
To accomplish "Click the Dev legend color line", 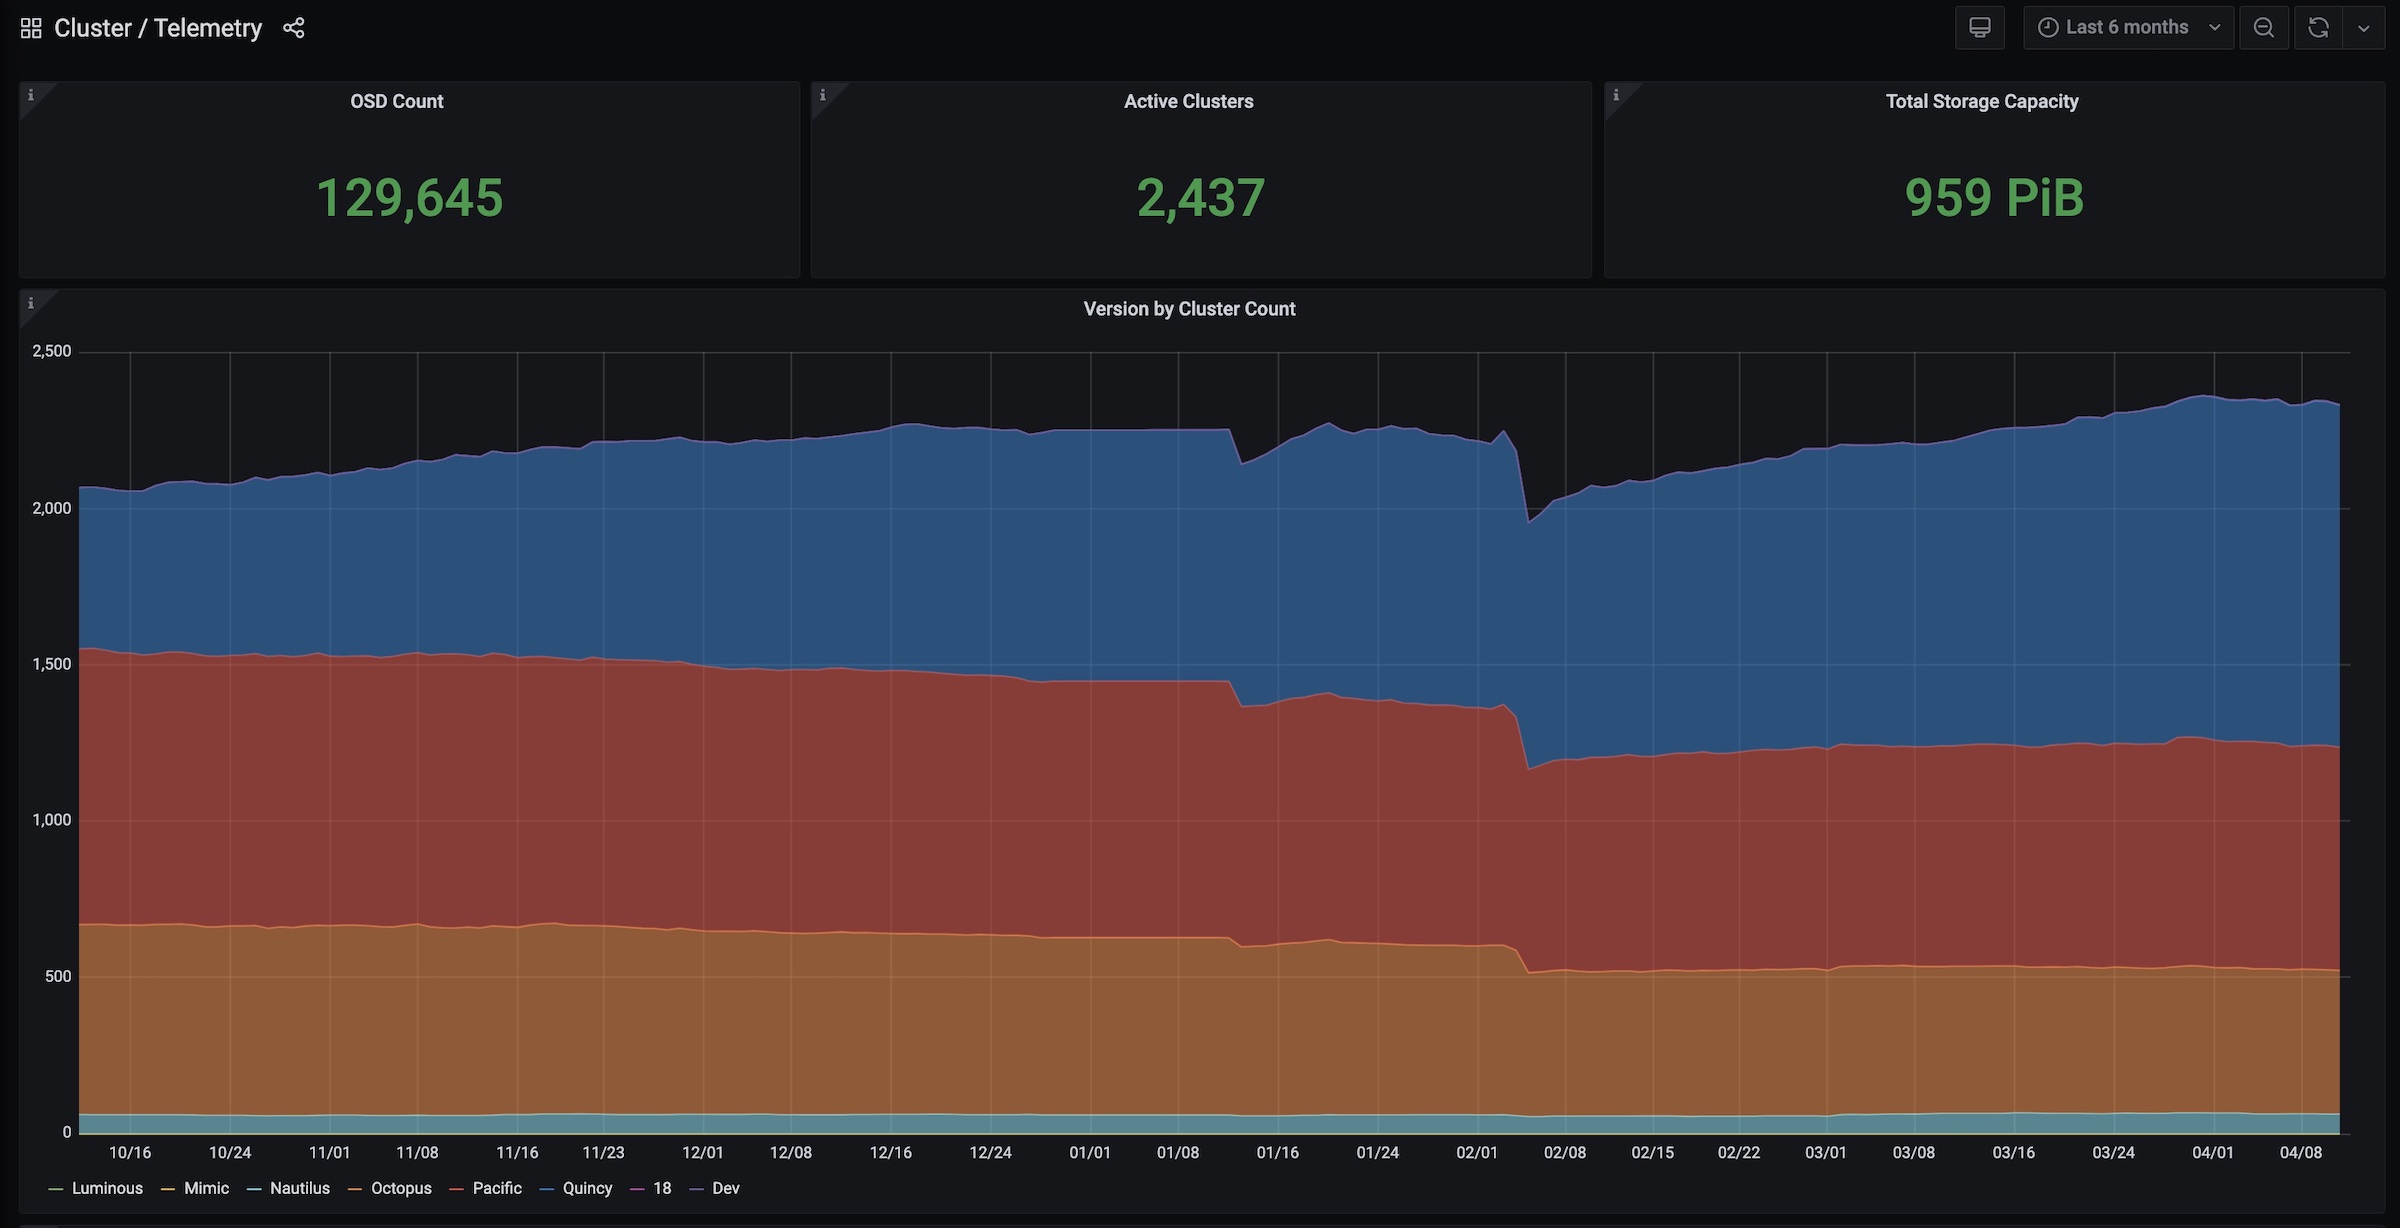I will coord(696,1189).
